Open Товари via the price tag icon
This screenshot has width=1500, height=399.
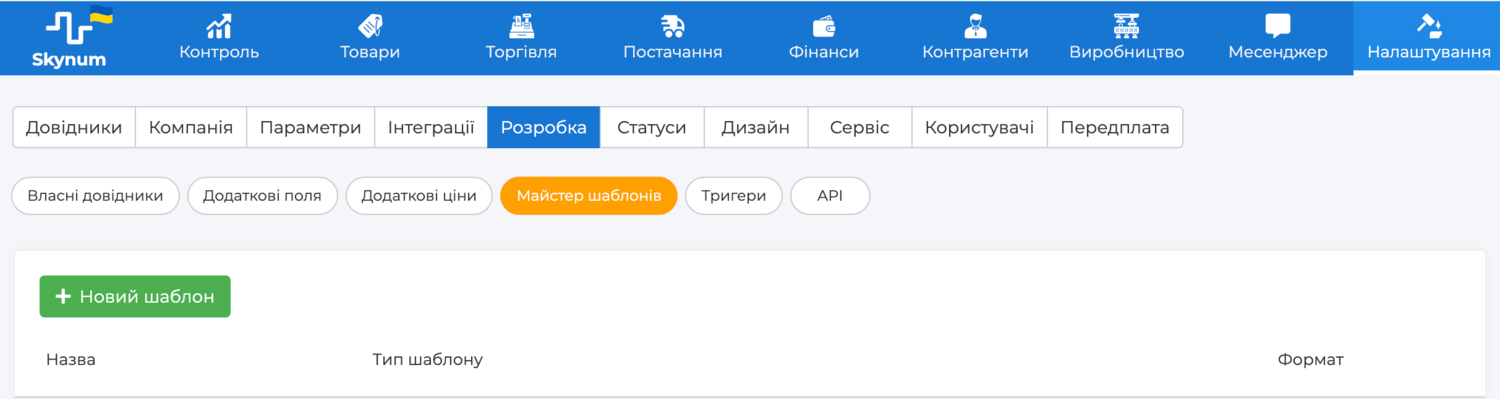coord(370,26)
